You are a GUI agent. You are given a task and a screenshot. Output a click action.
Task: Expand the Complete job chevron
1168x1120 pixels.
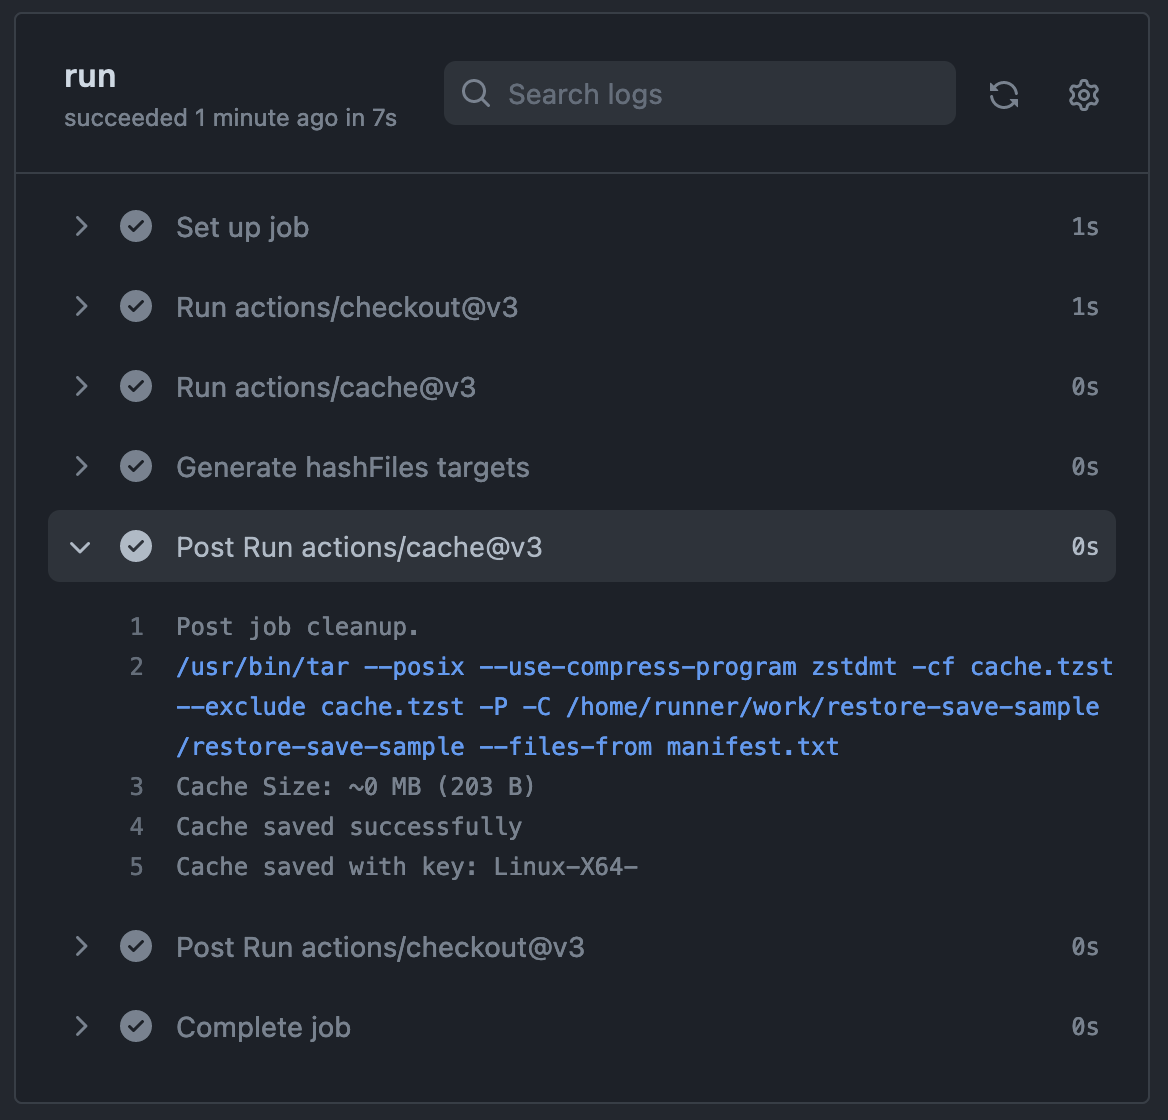tap(81, 1026)
